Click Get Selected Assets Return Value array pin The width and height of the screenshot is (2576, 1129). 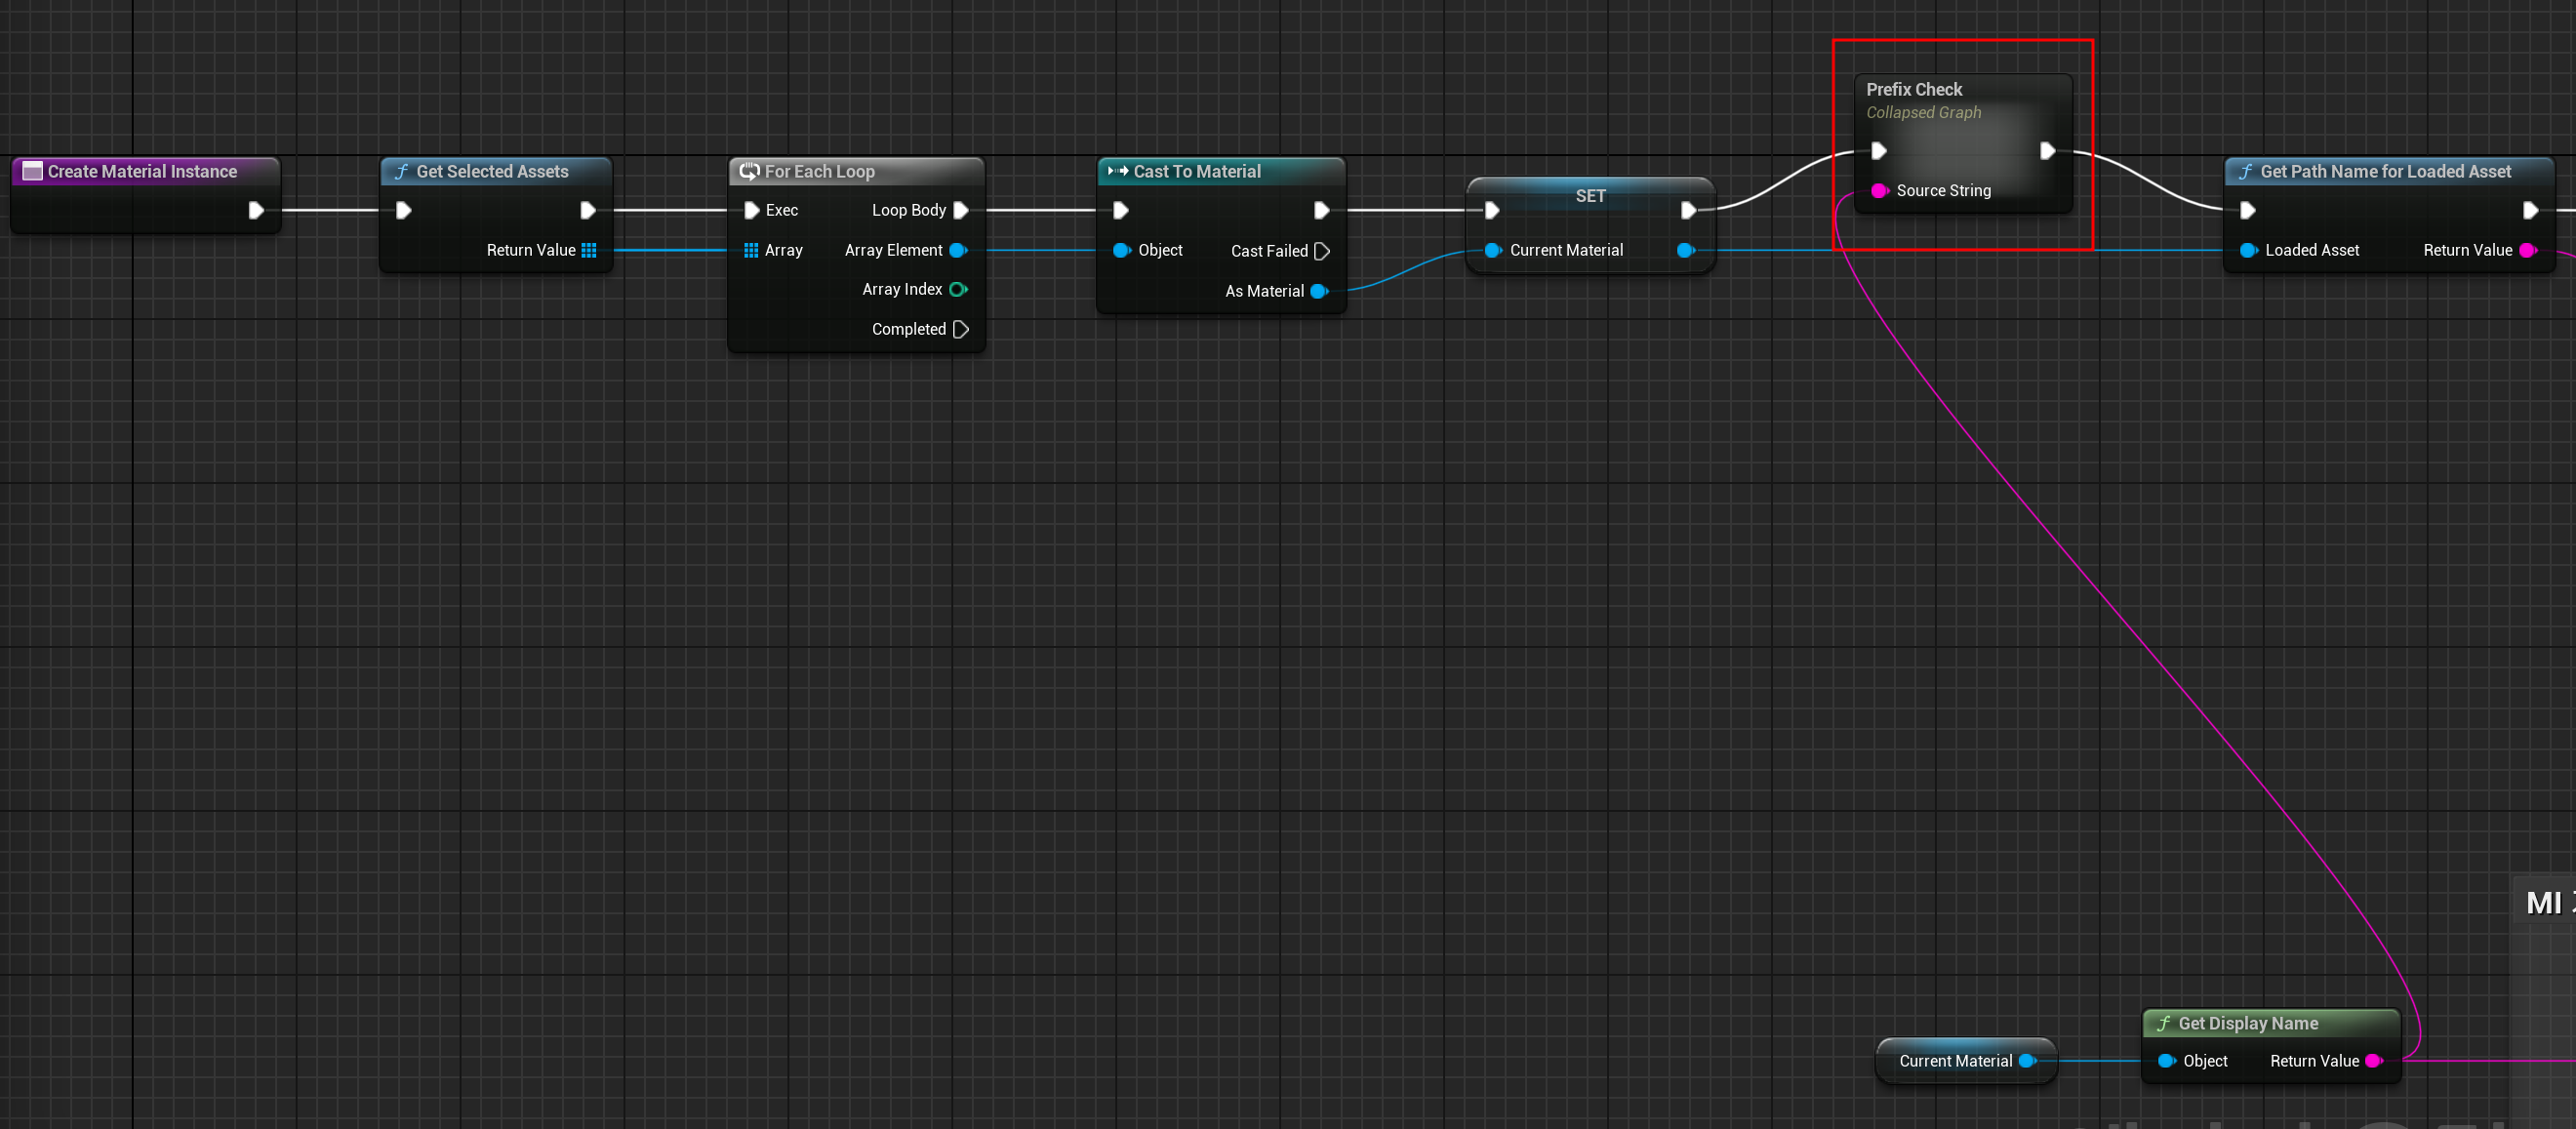tap(589, 250)
